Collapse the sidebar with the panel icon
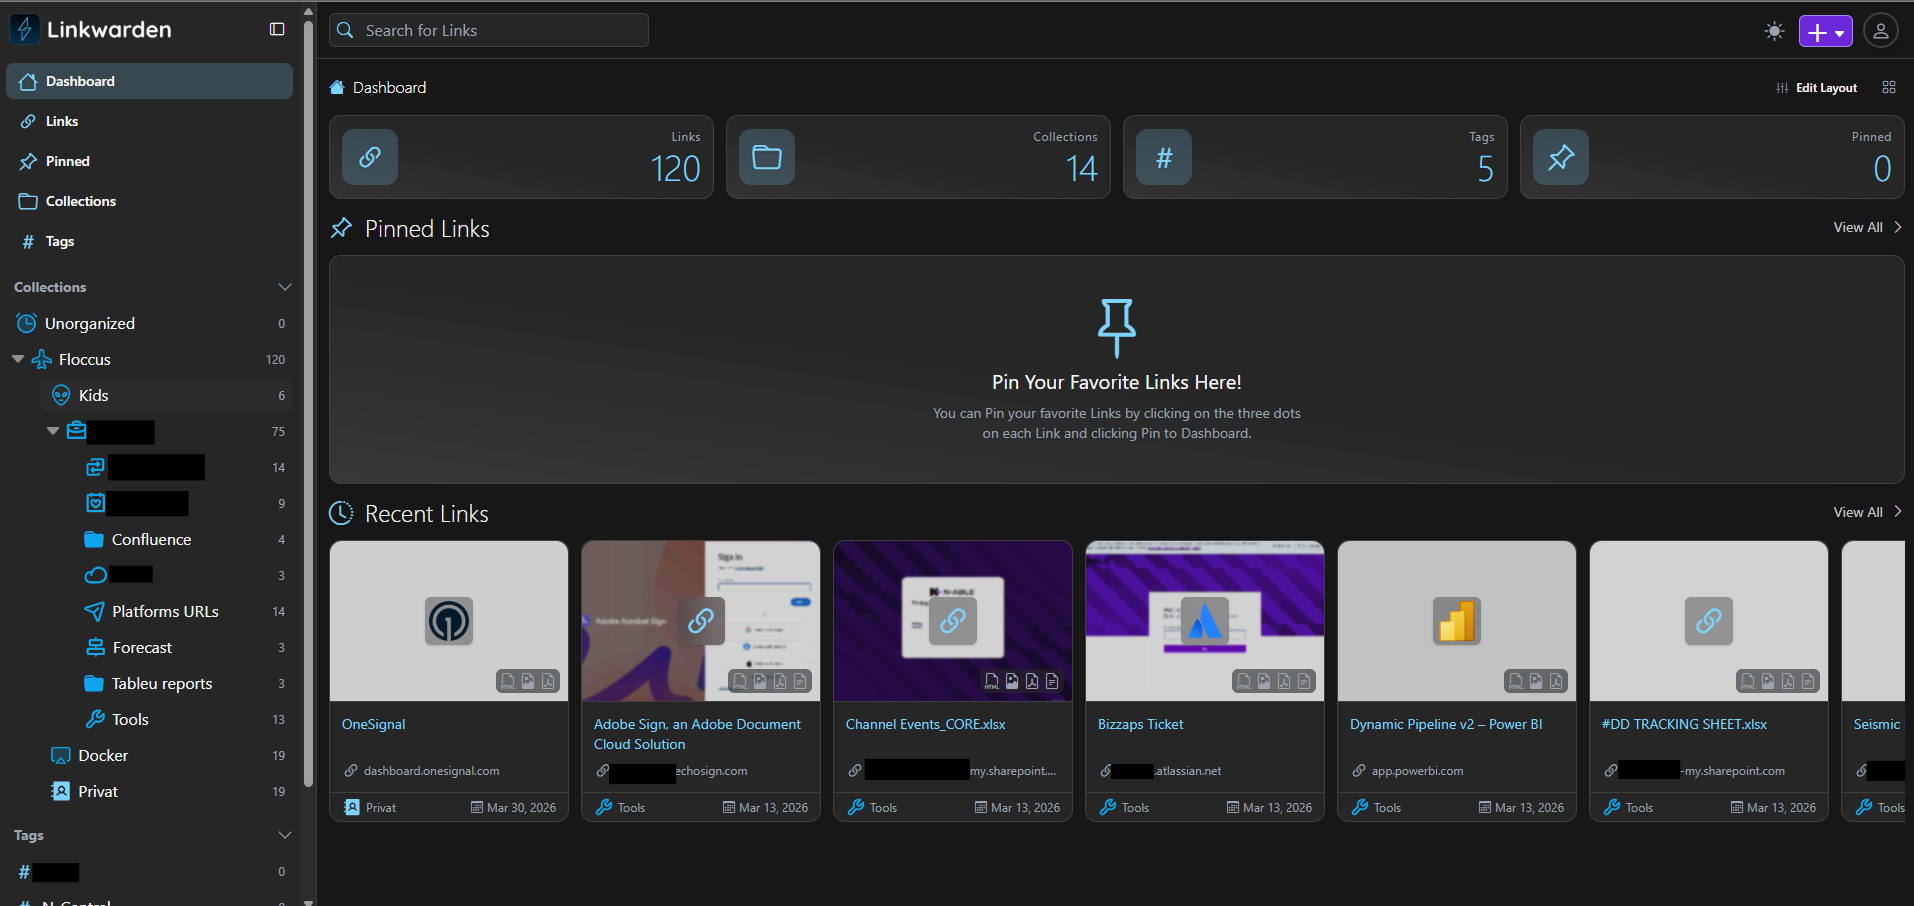Screen dimensions: 1914x906 point(277,29)
